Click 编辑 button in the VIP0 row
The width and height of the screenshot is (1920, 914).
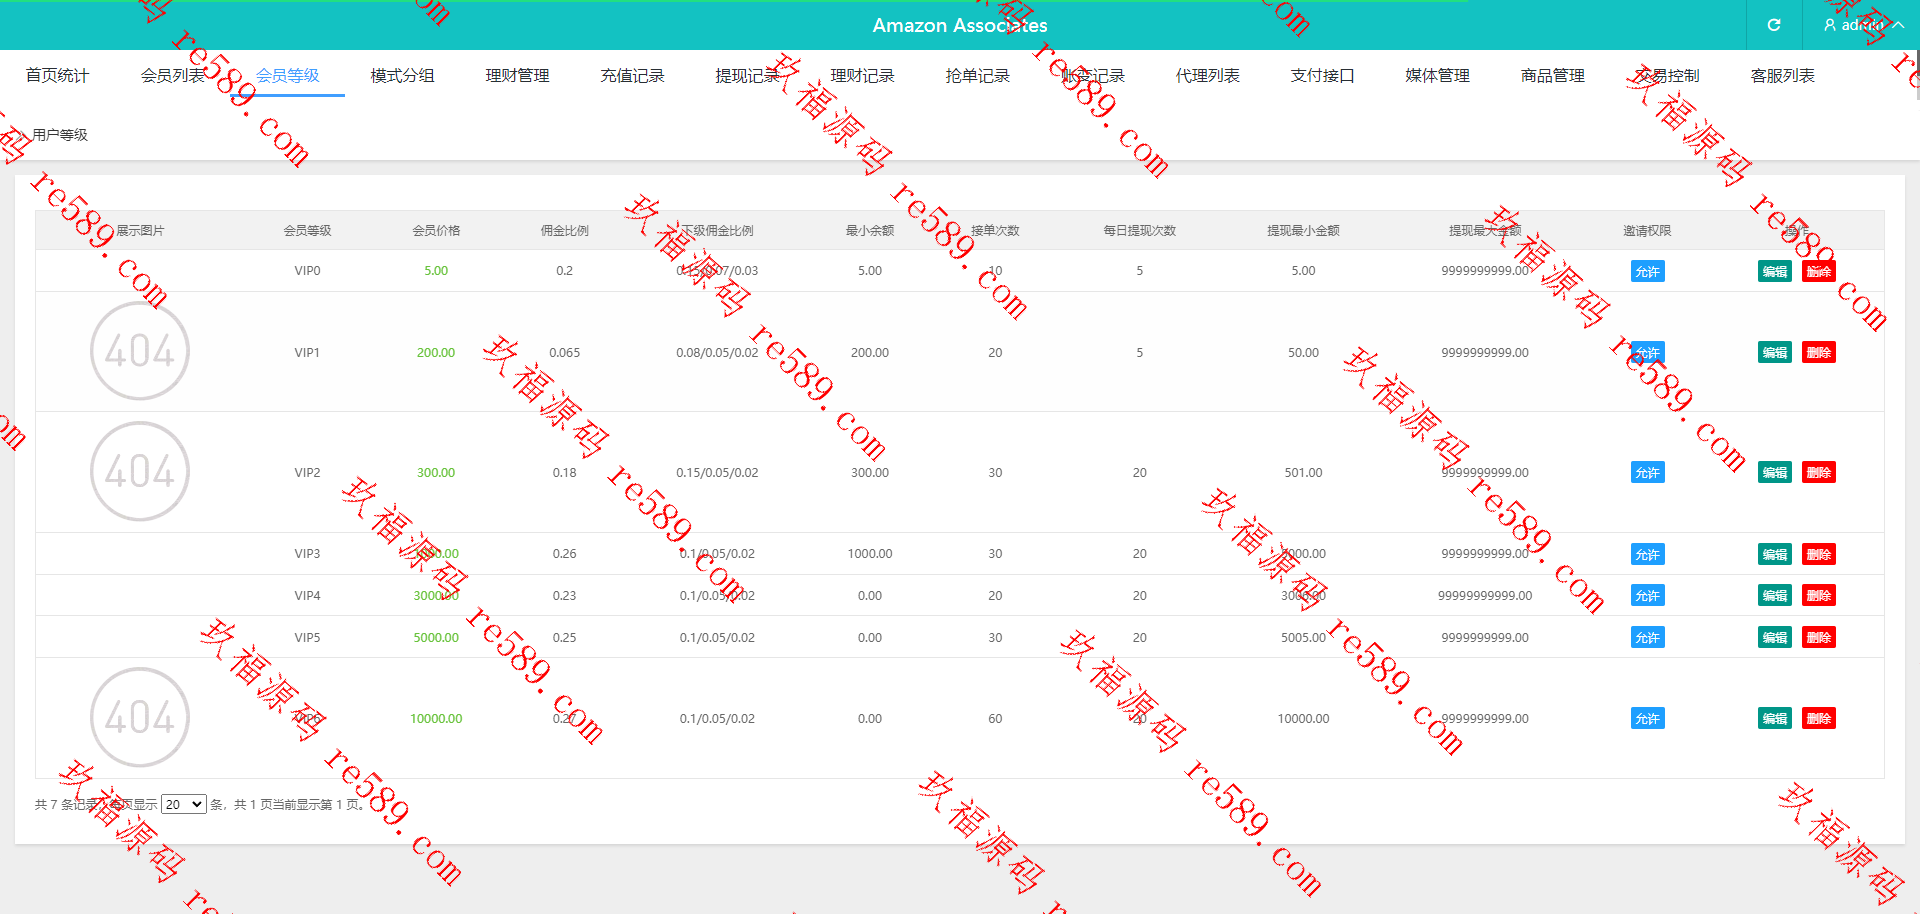[1775, 271]
